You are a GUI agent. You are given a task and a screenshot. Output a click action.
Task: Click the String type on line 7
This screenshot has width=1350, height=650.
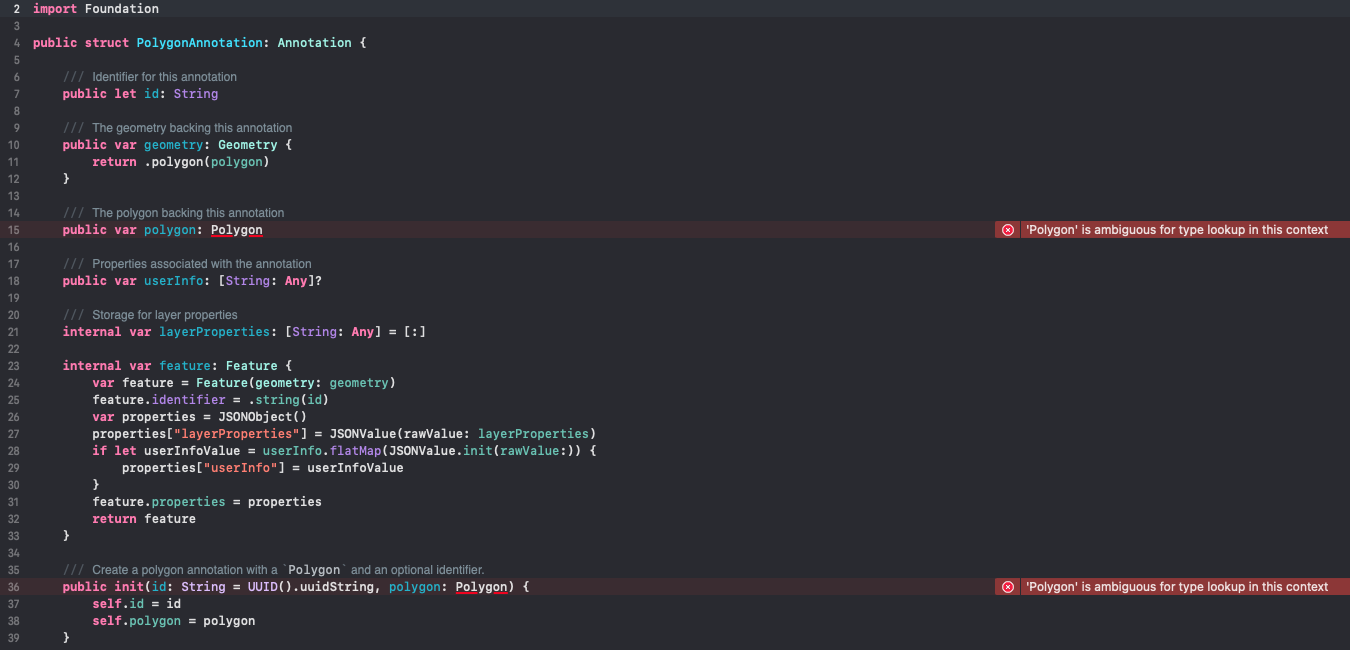(x=196, y=94)
